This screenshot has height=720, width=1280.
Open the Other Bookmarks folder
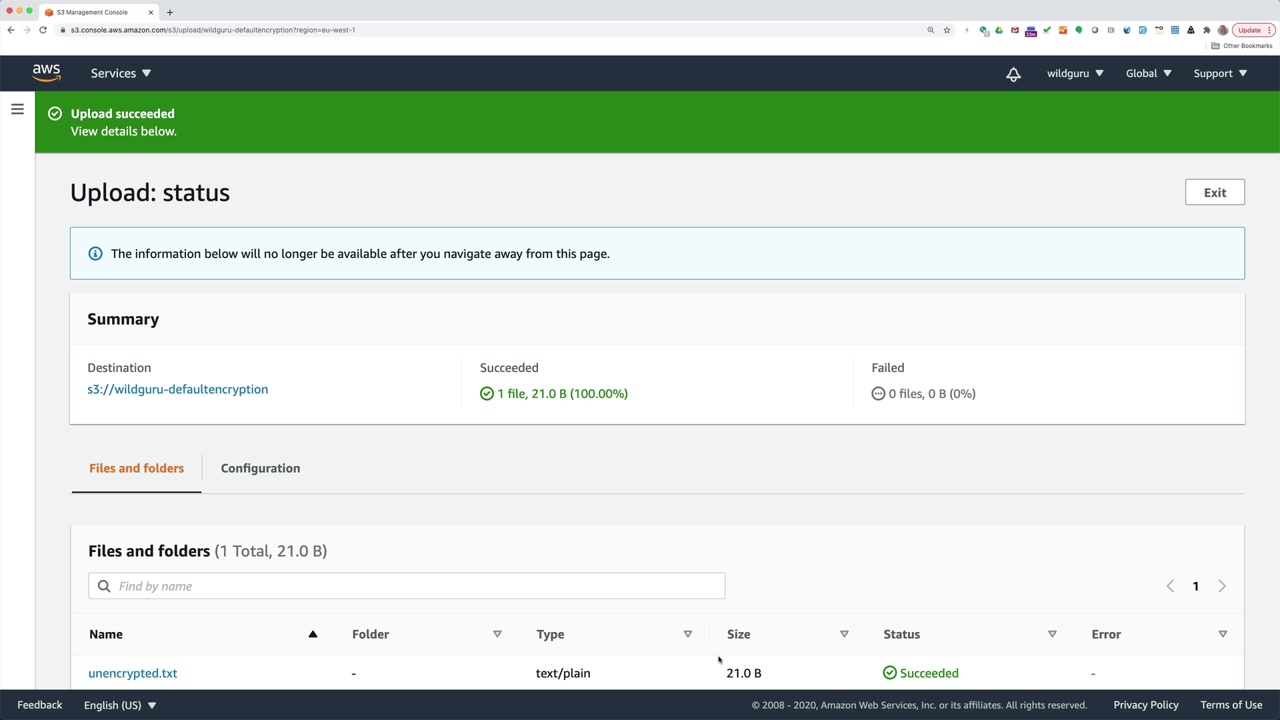click(x=1242, y=46)
